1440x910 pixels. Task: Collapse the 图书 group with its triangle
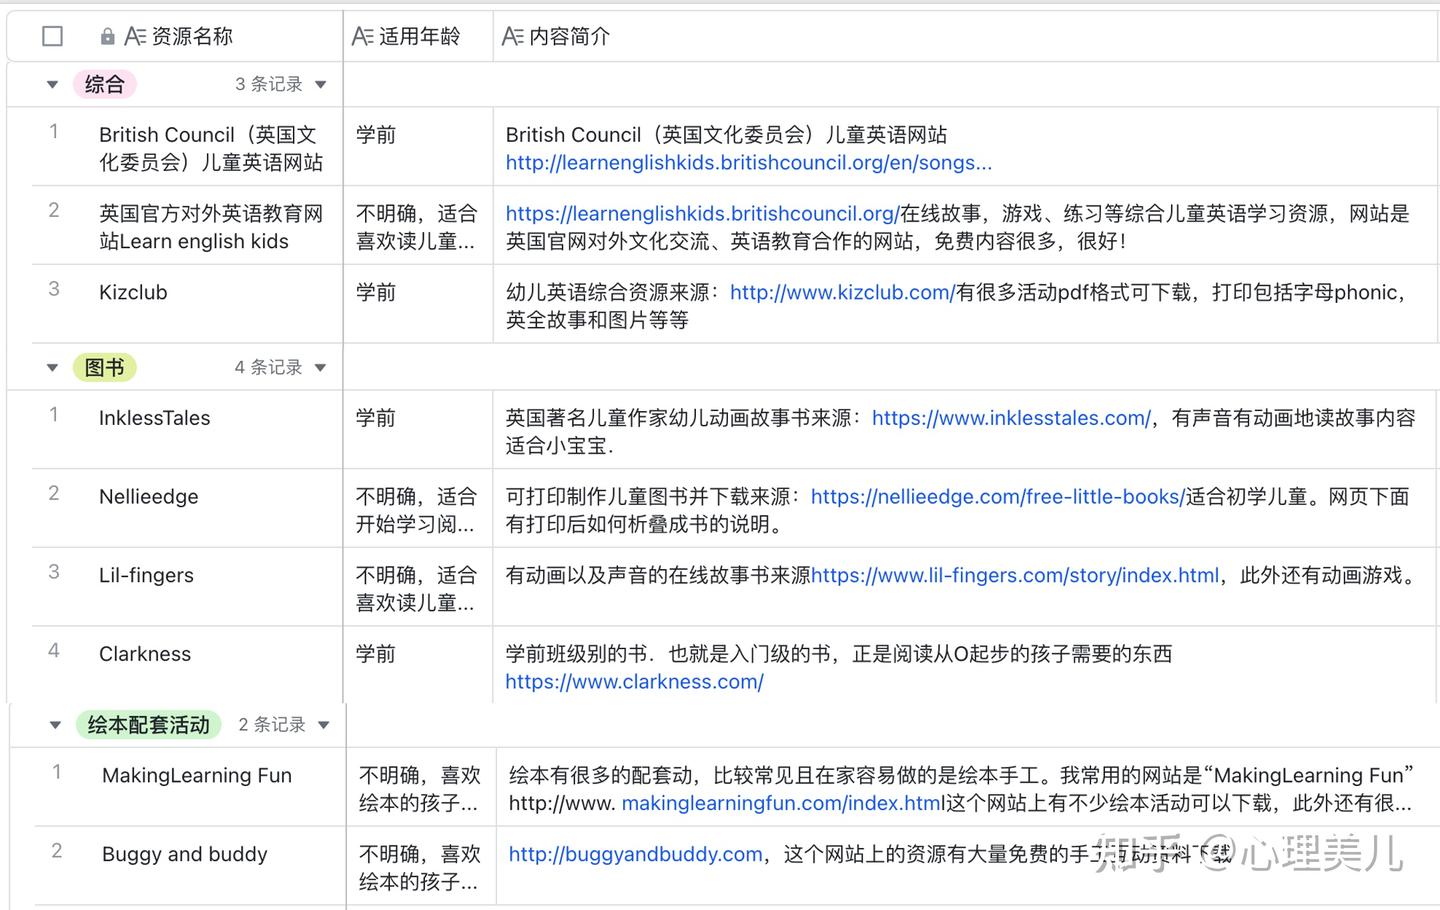pos(52,368)
